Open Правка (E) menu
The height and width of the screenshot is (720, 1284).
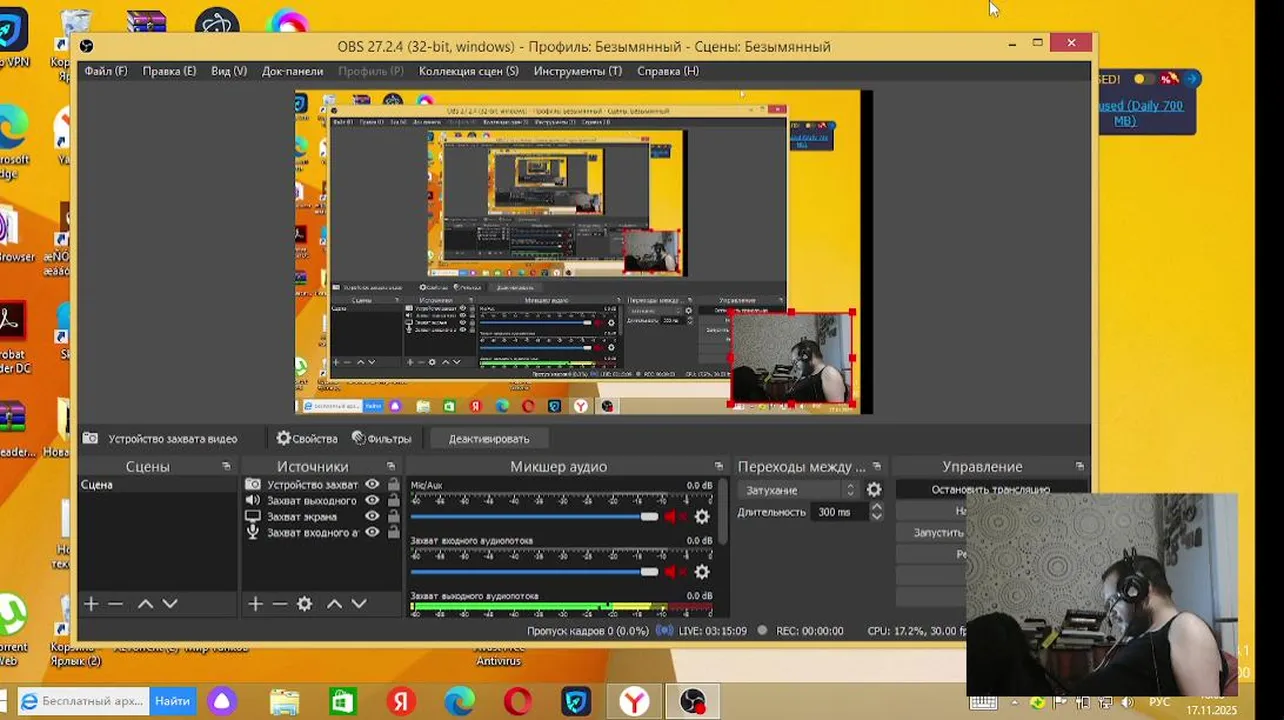click(x=169, y=71)
